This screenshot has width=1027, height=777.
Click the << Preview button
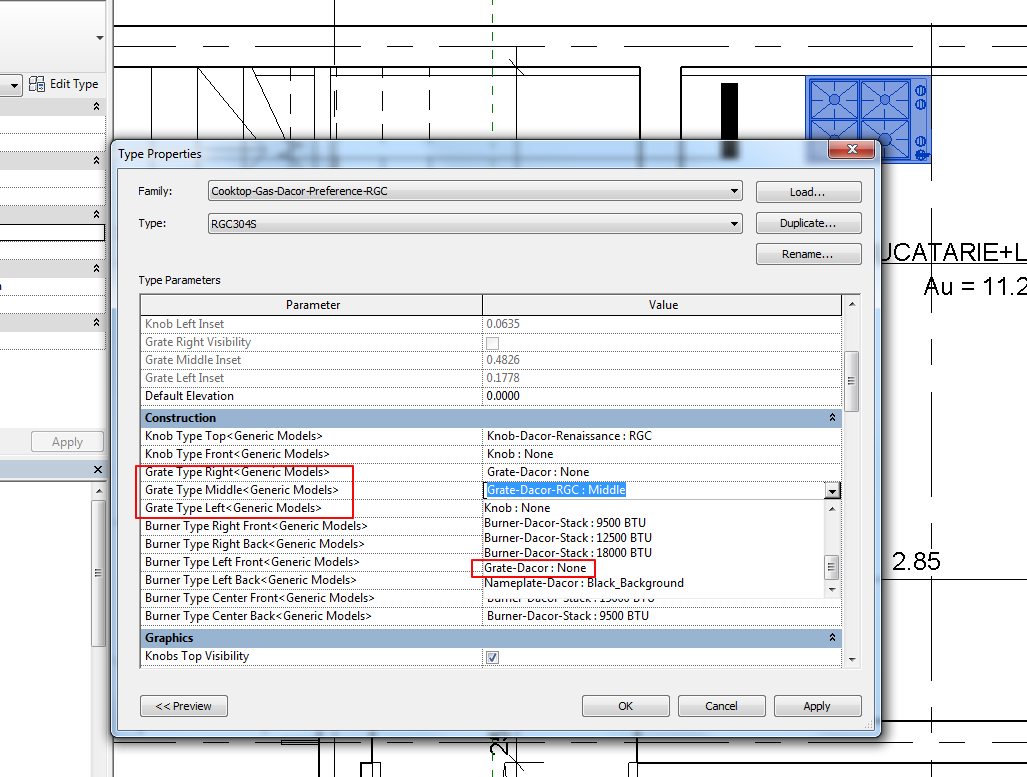[x=184, y=706]
